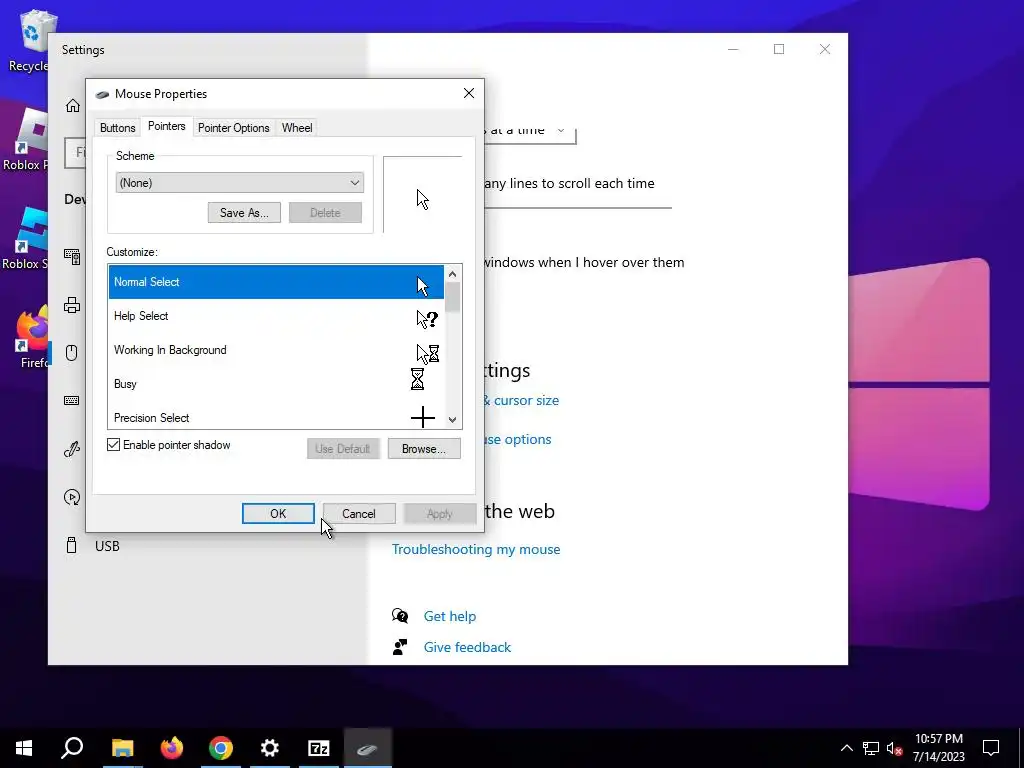1024x768 pixels.
Task: Select the Mouse sidebar icon in Settings
Action: tap(72, 353)
